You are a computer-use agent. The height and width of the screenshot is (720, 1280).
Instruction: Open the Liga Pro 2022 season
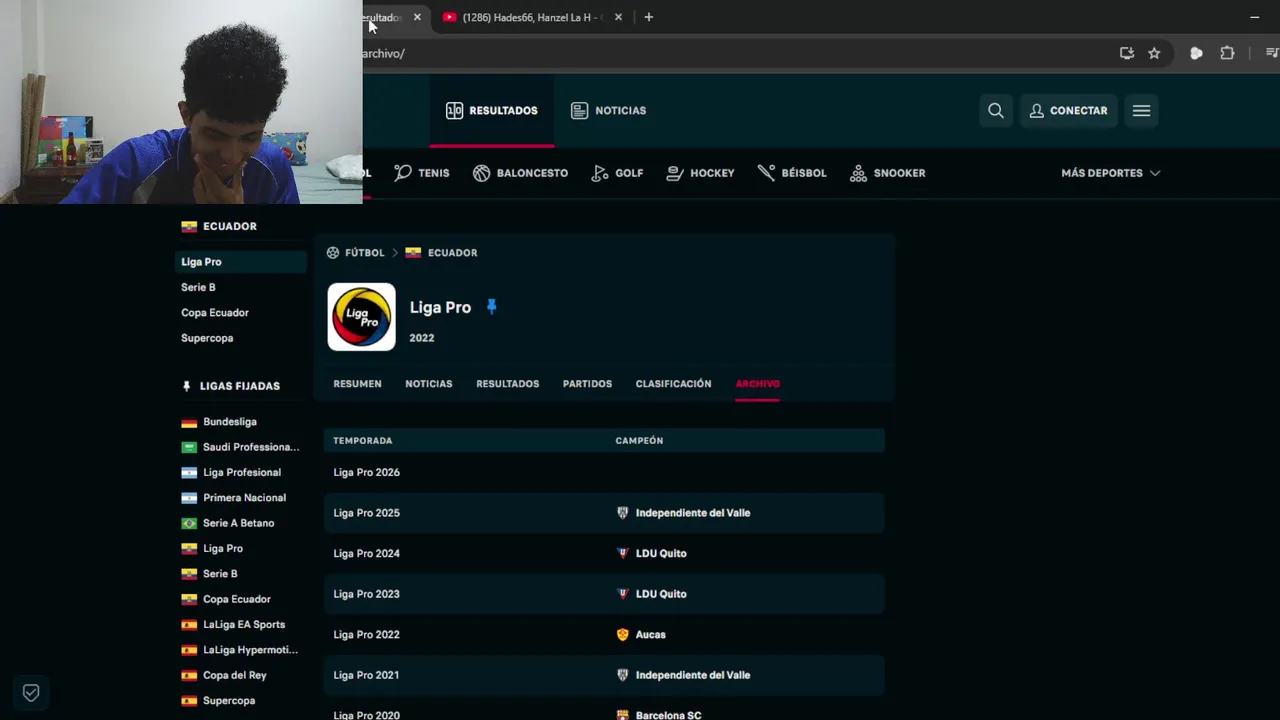[x=366, y=635]
